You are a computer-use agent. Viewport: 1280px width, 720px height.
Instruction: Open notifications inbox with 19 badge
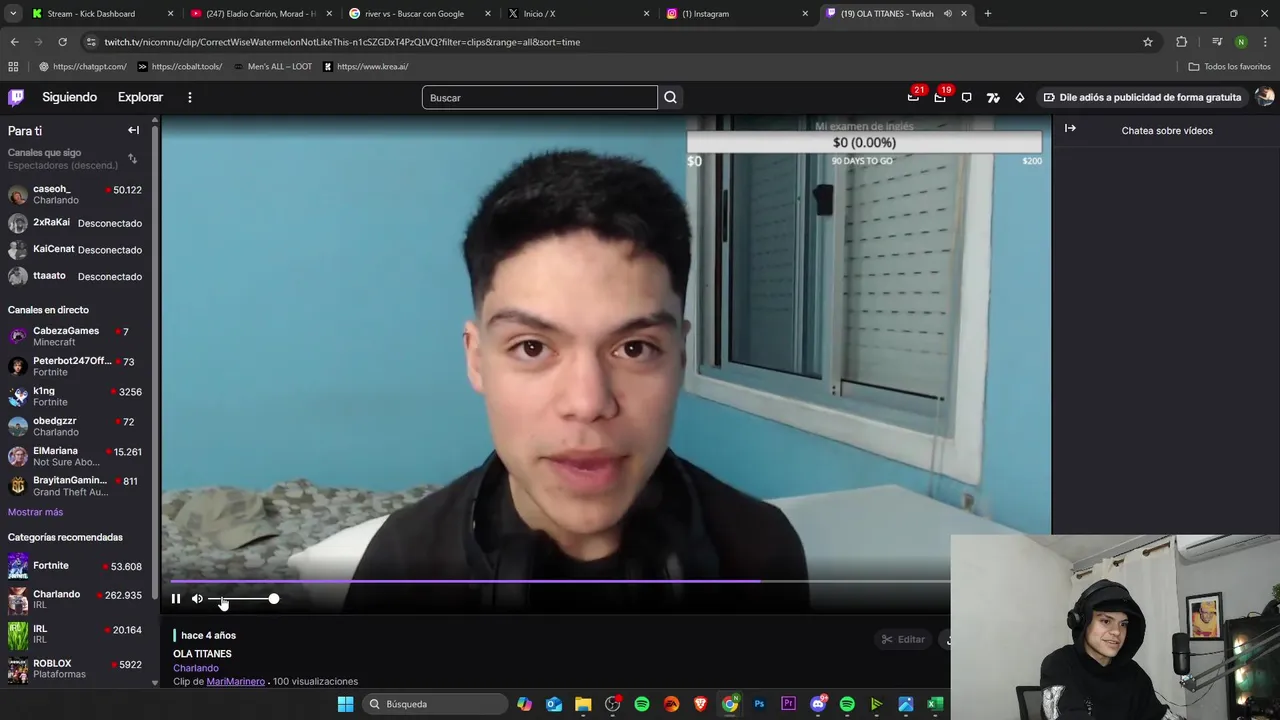point(940,97)
